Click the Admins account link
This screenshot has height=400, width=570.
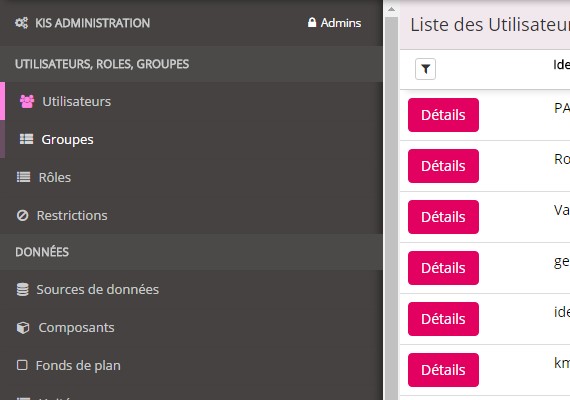pyautogui.click(x=341, y=23)
